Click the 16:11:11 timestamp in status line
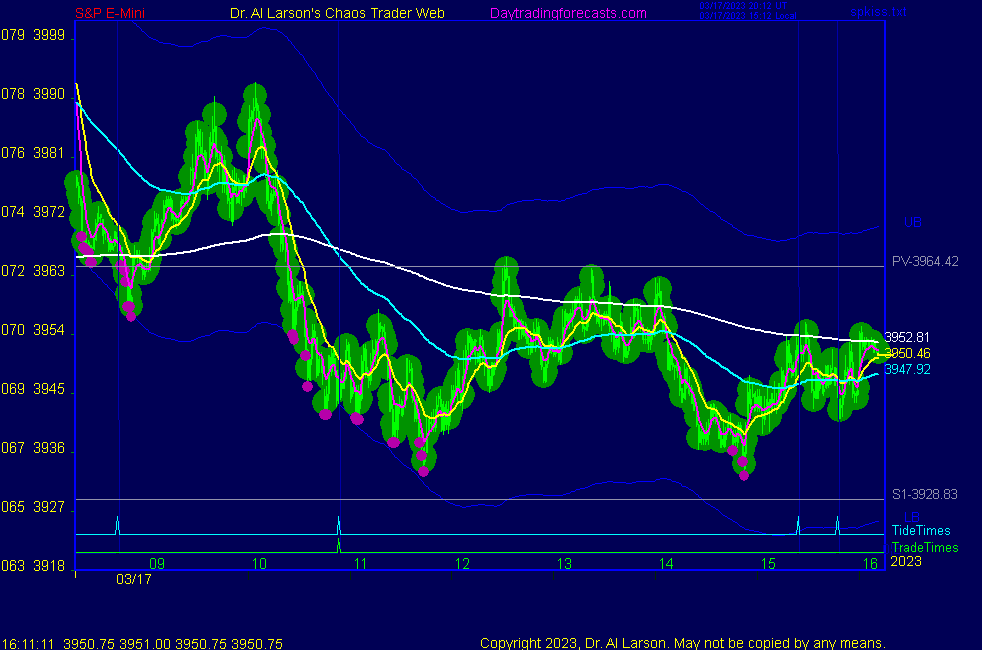 pyautogui.click(x=28, y=644)
